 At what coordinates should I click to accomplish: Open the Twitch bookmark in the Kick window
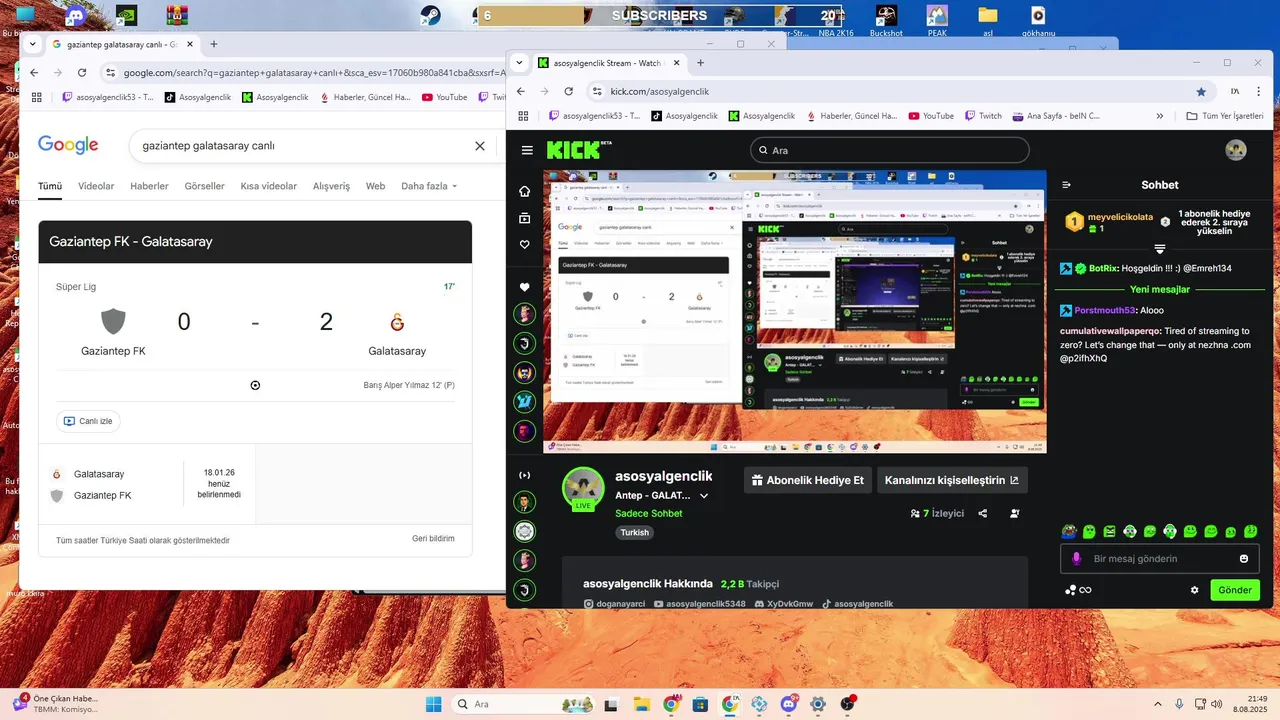coord(983,116)
